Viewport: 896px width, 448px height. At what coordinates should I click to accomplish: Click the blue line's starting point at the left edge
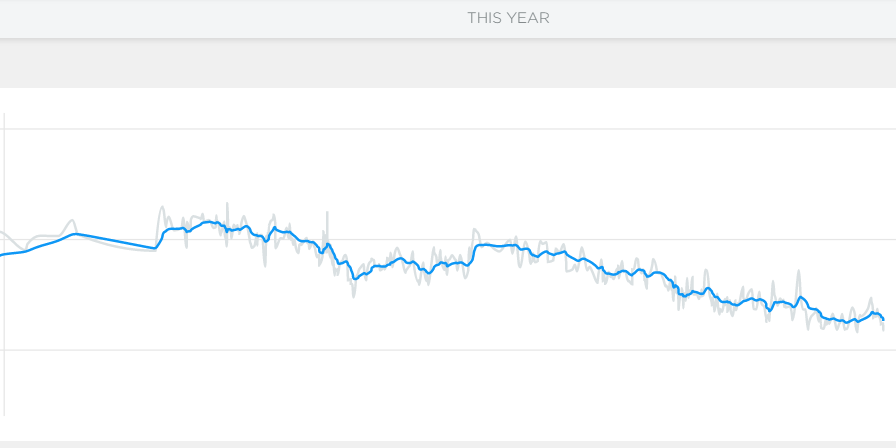[2, 255]
